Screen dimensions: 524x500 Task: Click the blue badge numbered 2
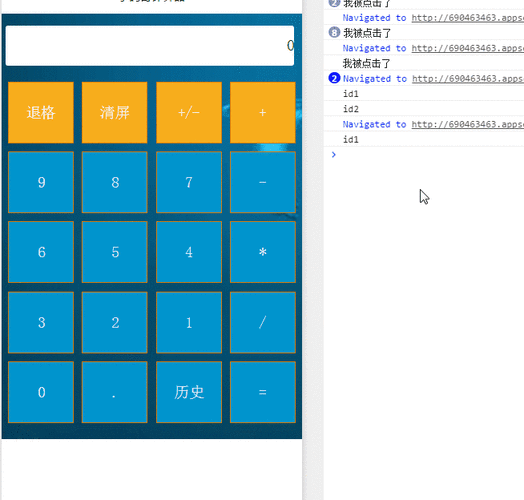[x=334, y=78]
